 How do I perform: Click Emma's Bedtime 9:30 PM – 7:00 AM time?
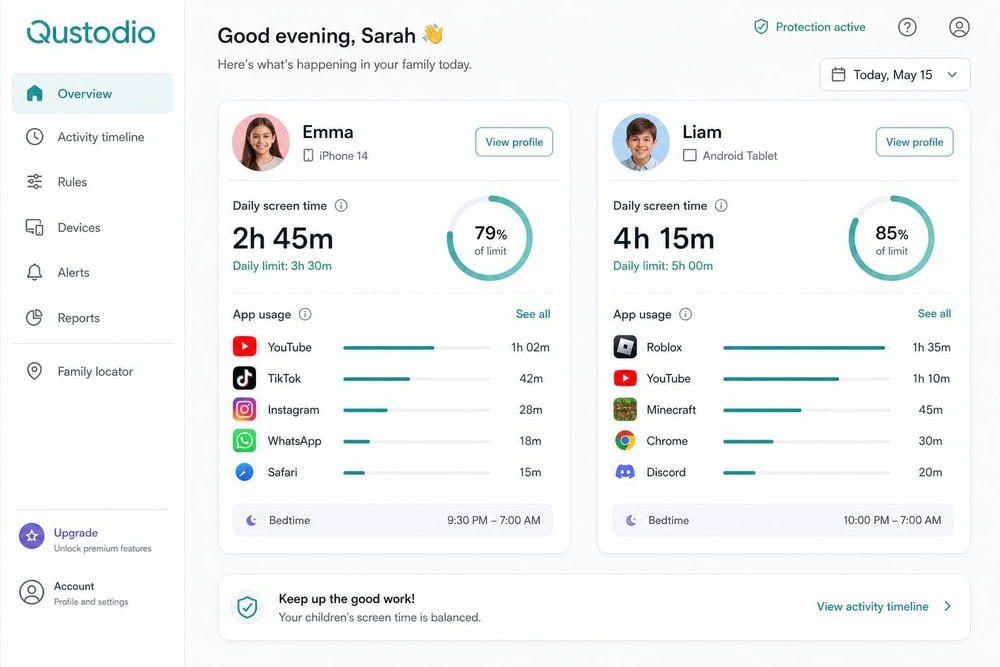tap(494, 520)
